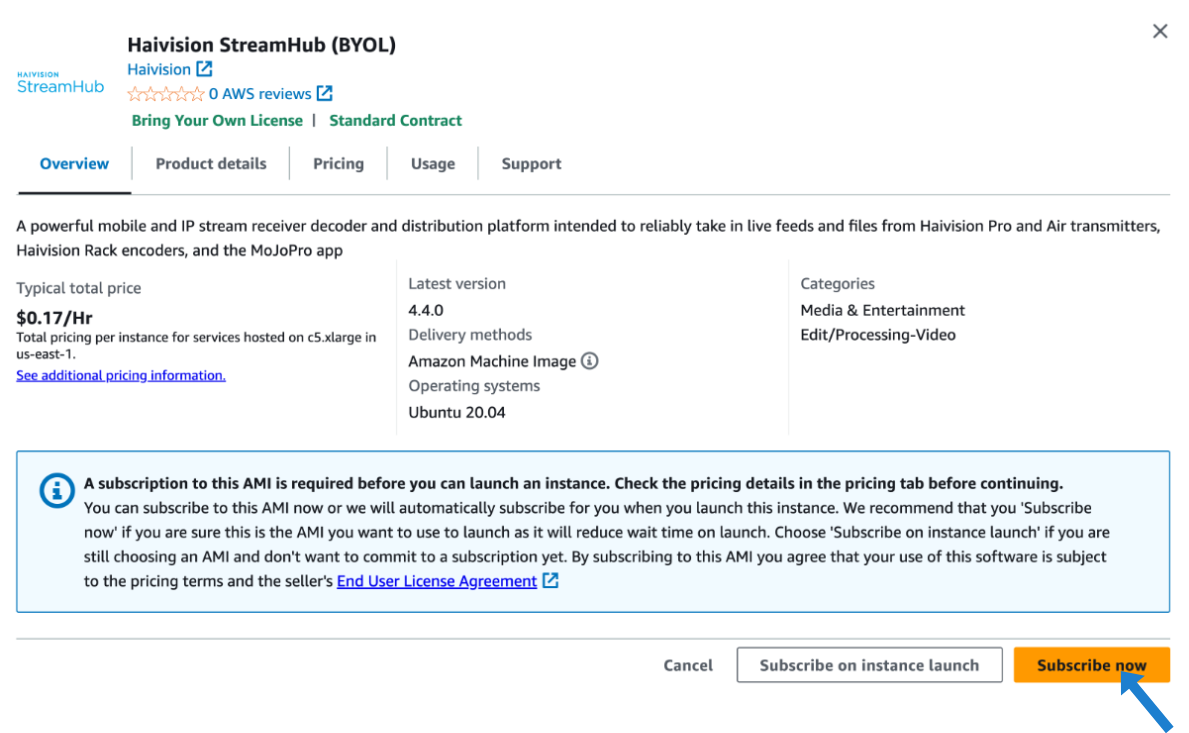Click the orange Subscribe now button
Image resolution: width=1189 pixels, height=733 pixels.
point(1091,665)
